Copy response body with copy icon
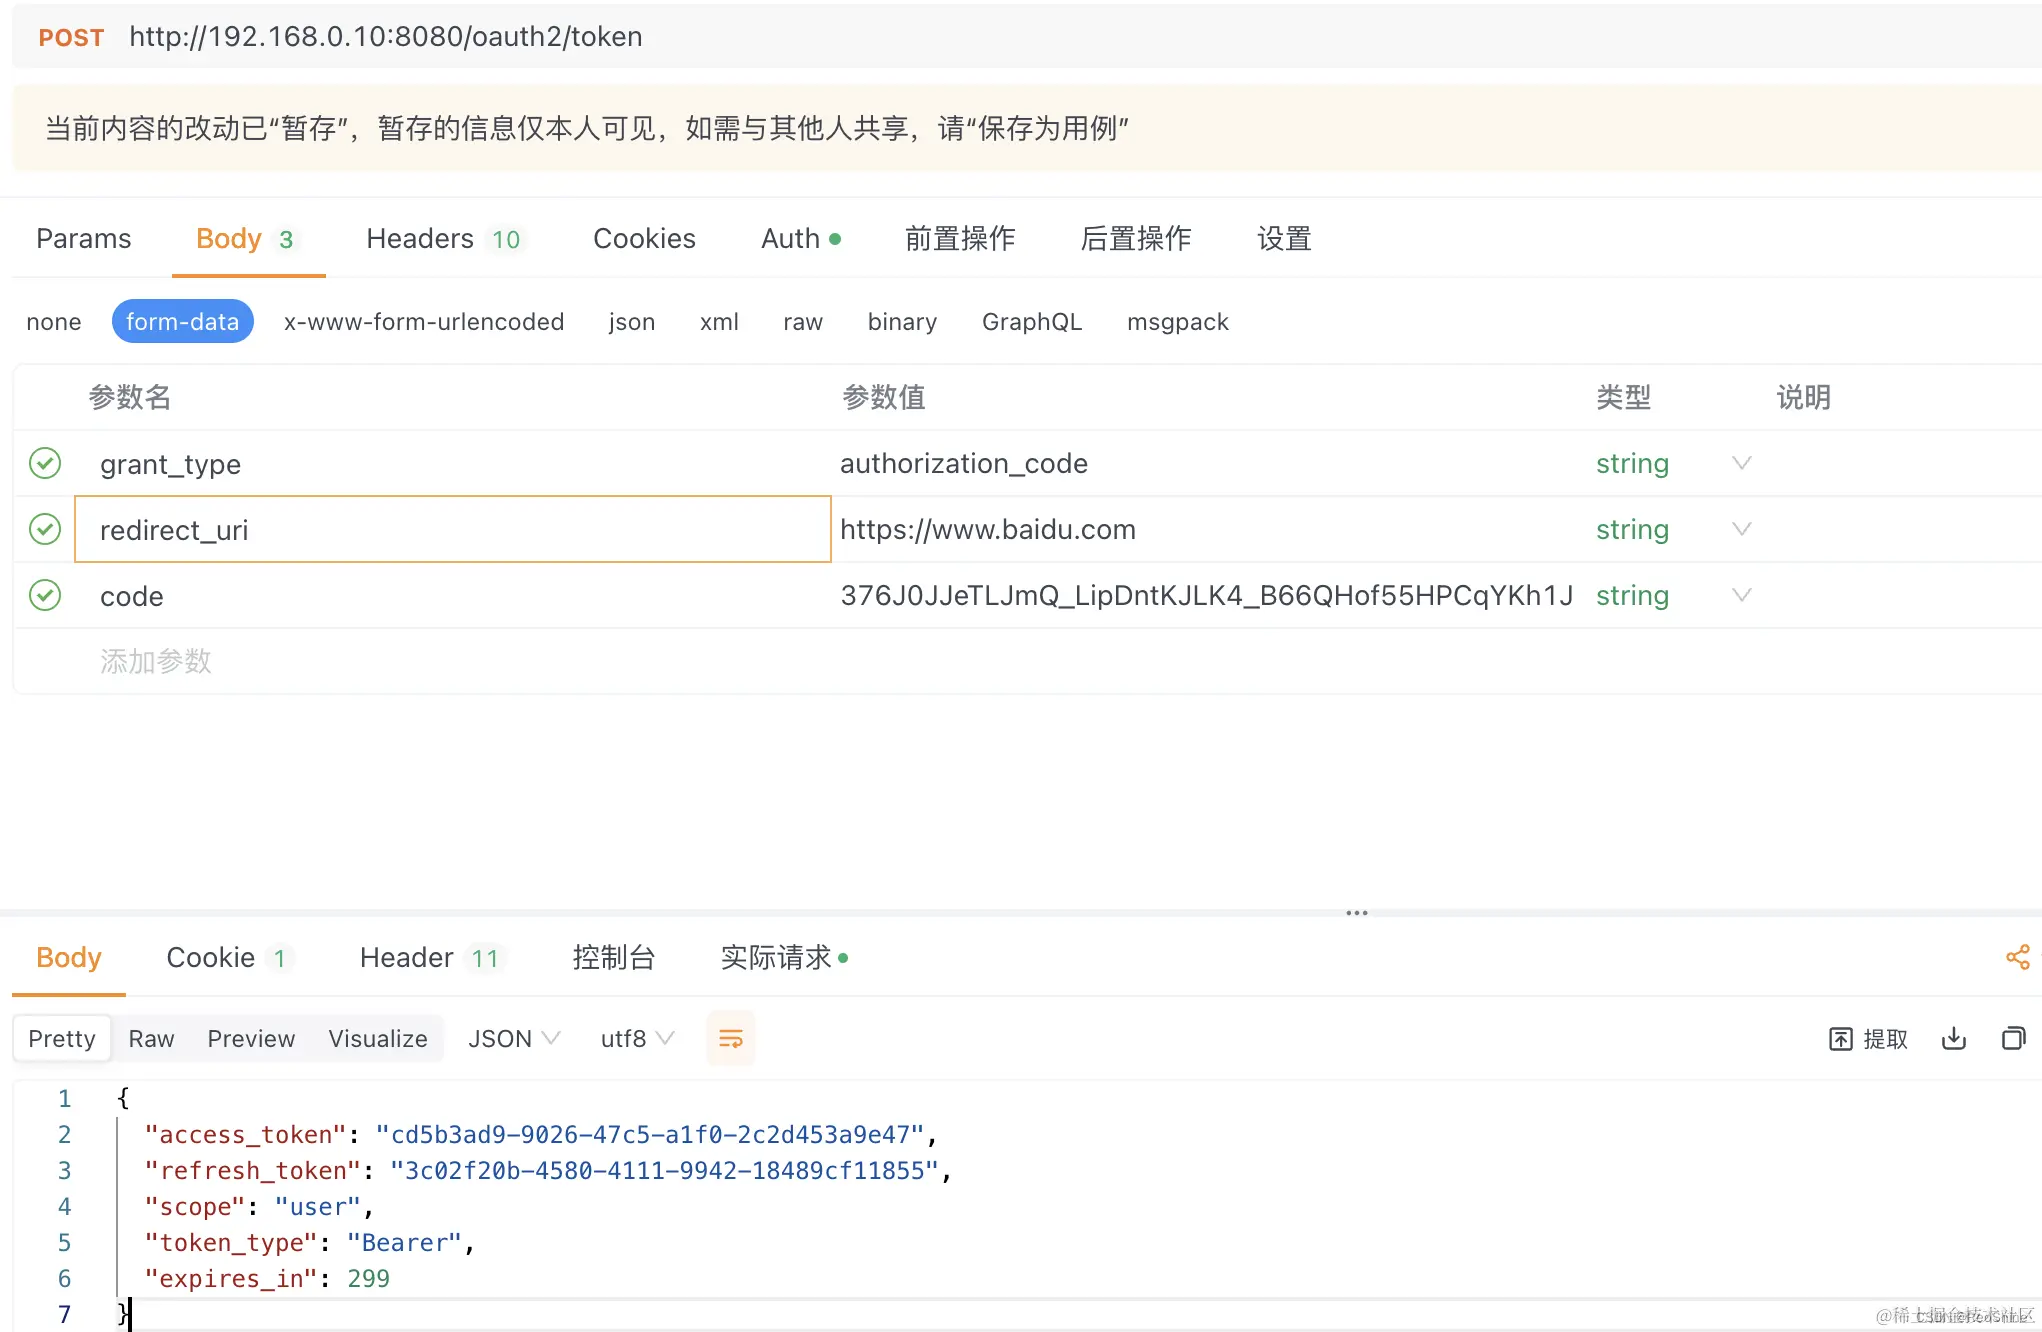The image size is (2042, 1332). point(2013,1038)
